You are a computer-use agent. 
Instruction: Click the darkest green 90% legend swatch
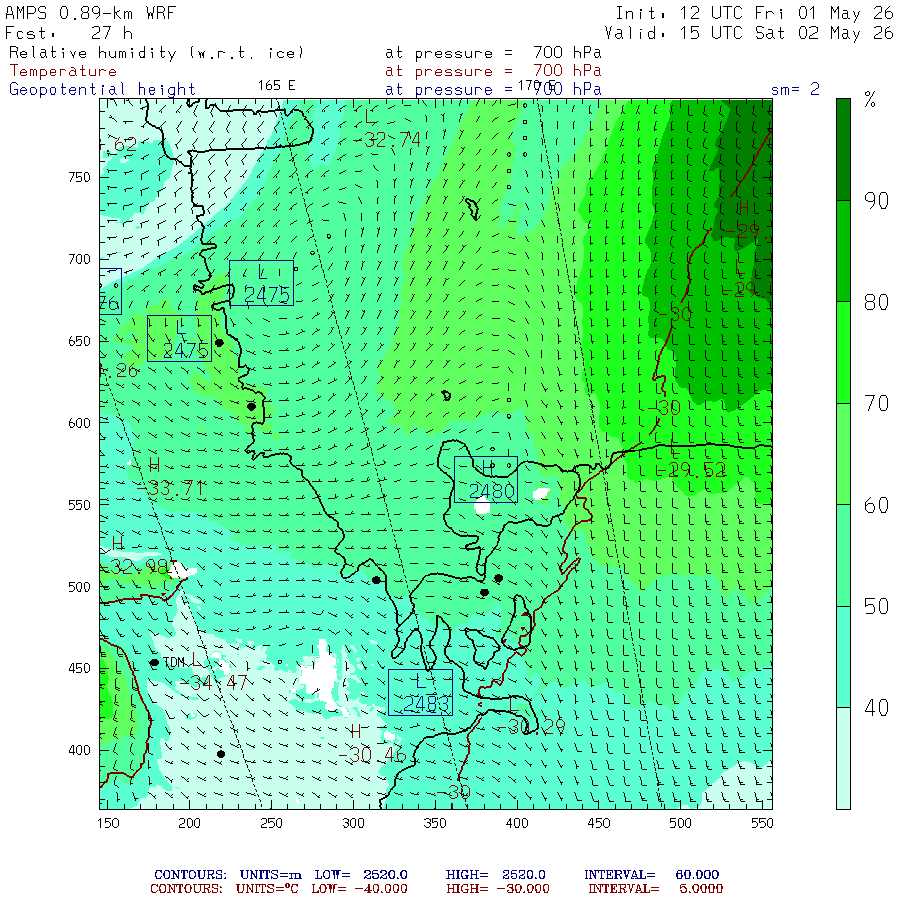pos(843,149)
